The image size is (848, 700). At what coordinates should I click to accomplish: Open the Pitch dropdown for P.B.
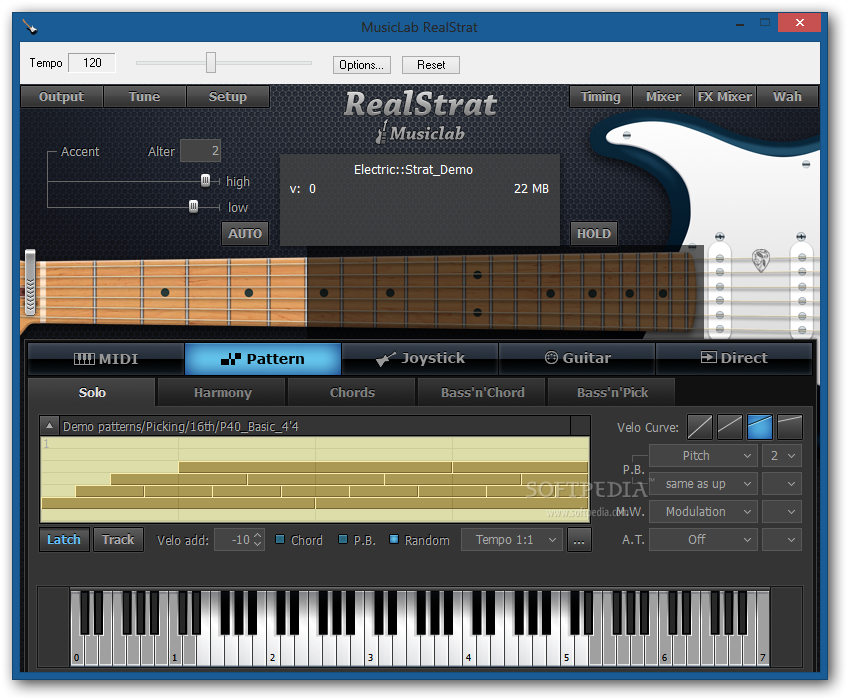pyautogui.click(x=703, y=456)
